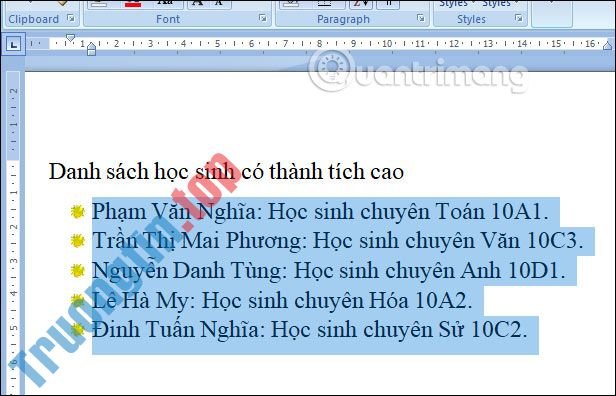616x396 pixels.
Task: Click the Paragraph group label
Action: click(x=343, y=19)
